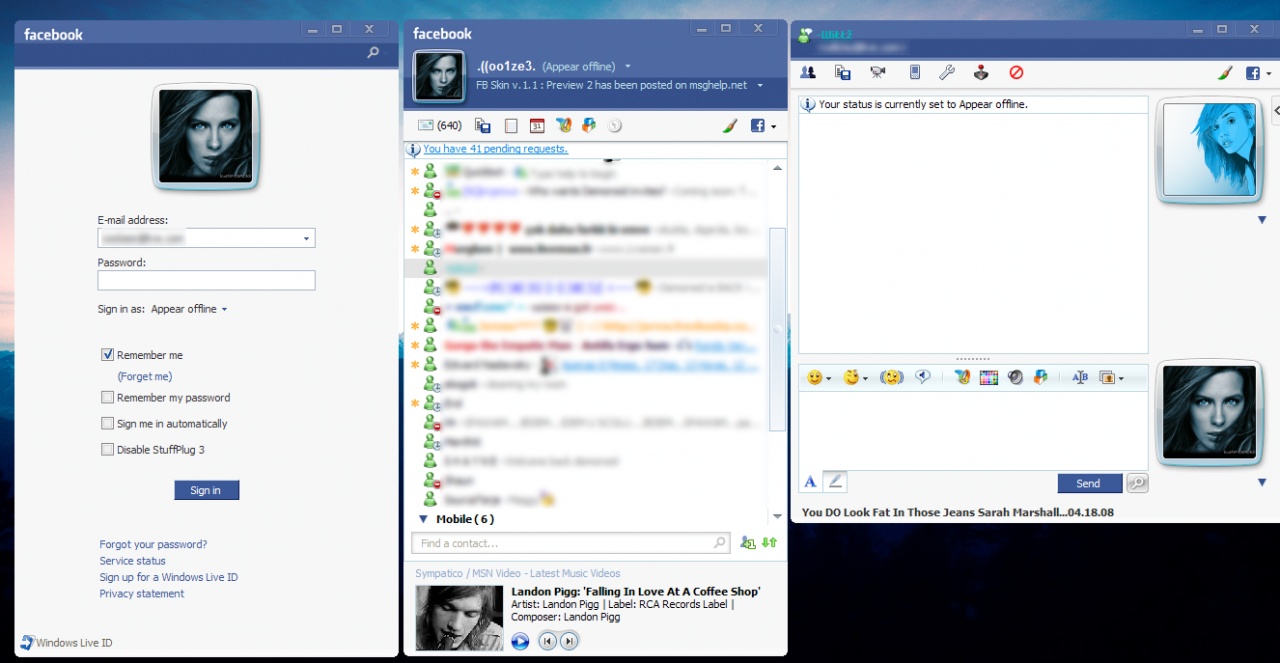This screenshot has width=1280, height=663.
Task: Click the Sign in button
Action: point(206,490)
